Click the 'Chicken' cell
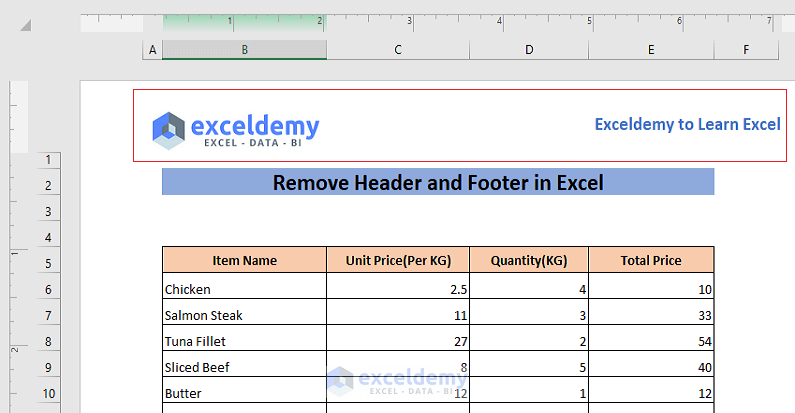The width and height of the screenshot is (795, 413). (244, 289)
